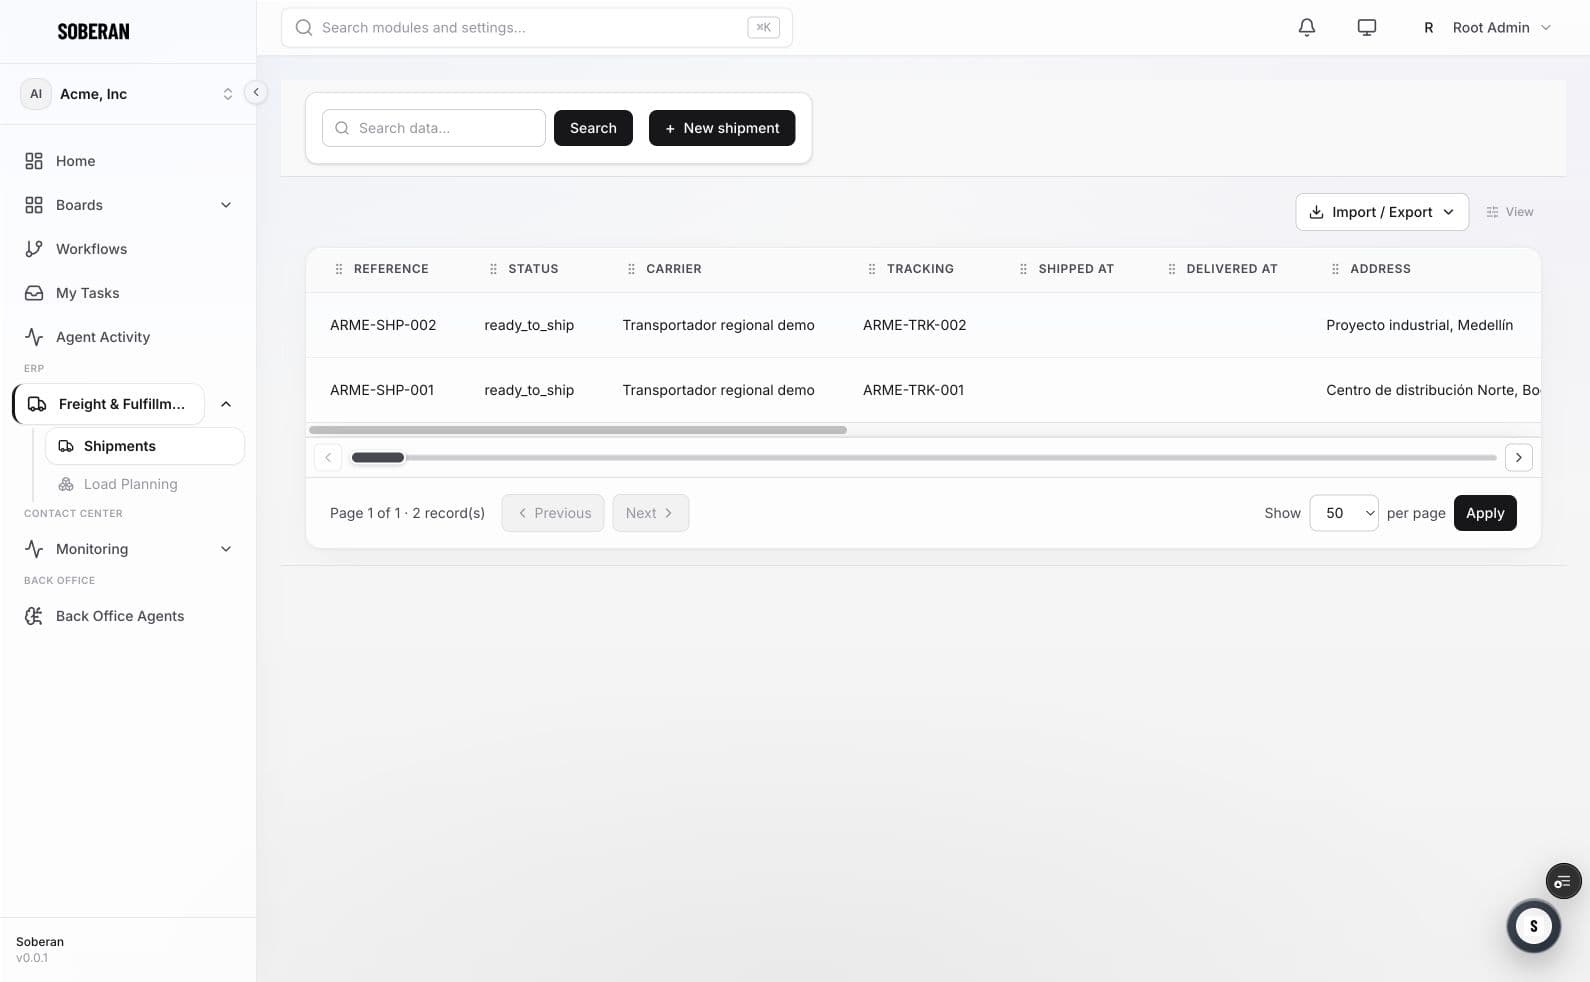Focus the Search data input field
This screenshot has width=1590, height=982.
point(434,128)
